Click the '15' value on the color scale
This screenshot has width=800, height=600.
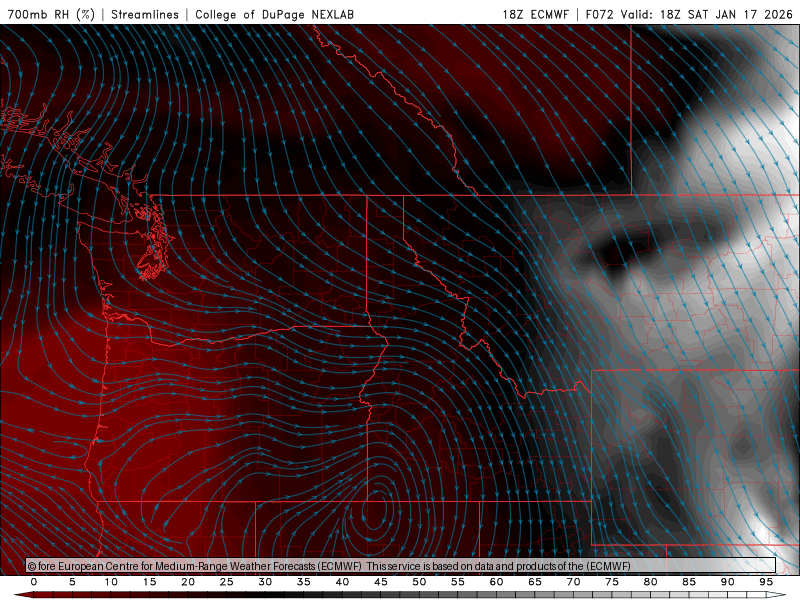click(149, 582)
